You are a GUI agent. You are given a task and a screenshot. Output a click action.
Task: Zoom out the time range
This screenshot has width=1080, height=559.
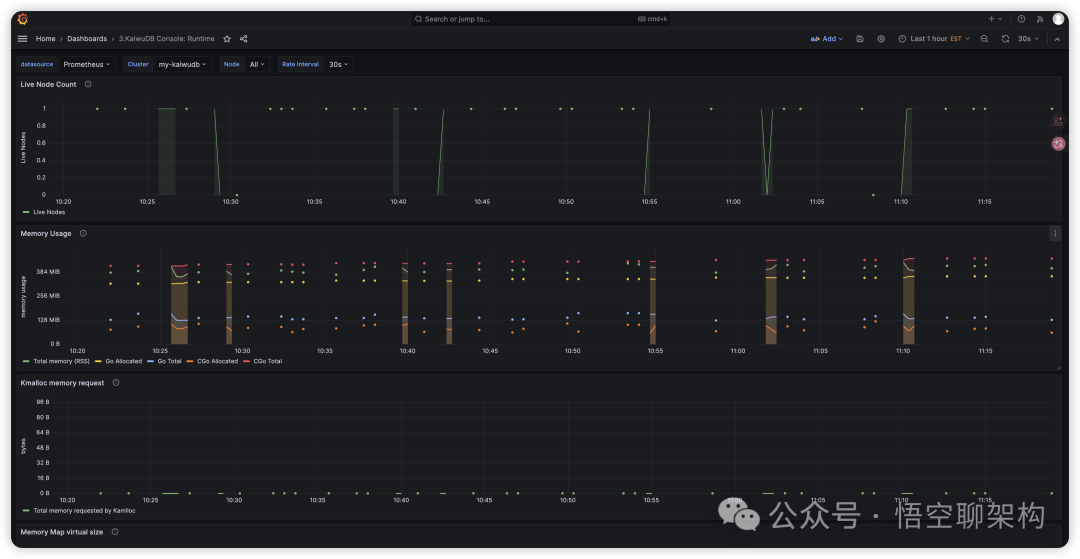pos(984,39)
